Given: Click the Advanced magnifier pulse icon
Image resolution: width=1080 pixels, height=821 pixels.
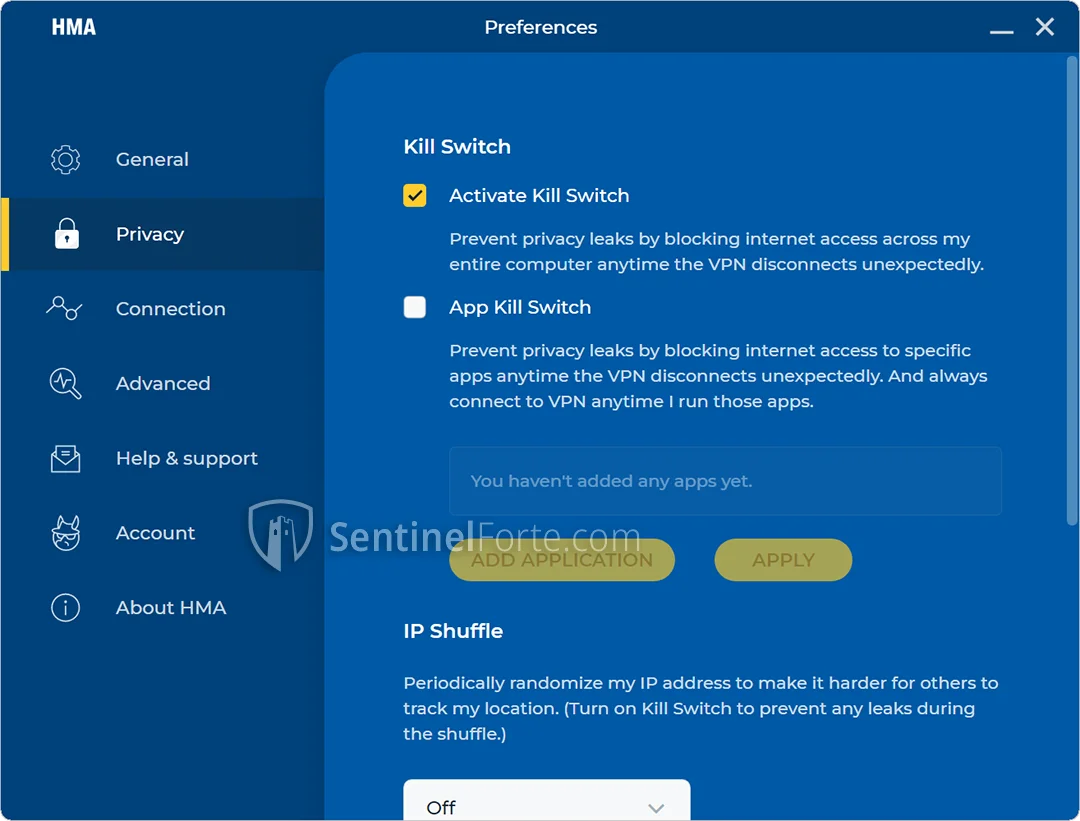Looking at the screenshot, I should (x=65, y=384).
